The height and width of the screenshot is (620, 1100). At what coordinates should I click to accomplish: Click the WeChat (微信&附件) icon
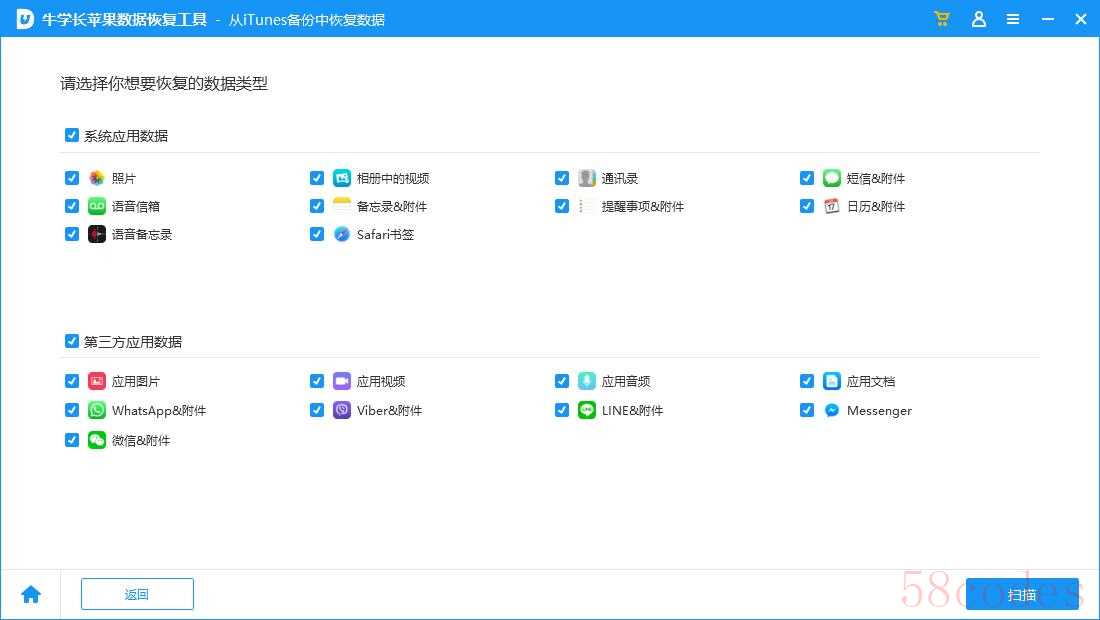(97, 440)
